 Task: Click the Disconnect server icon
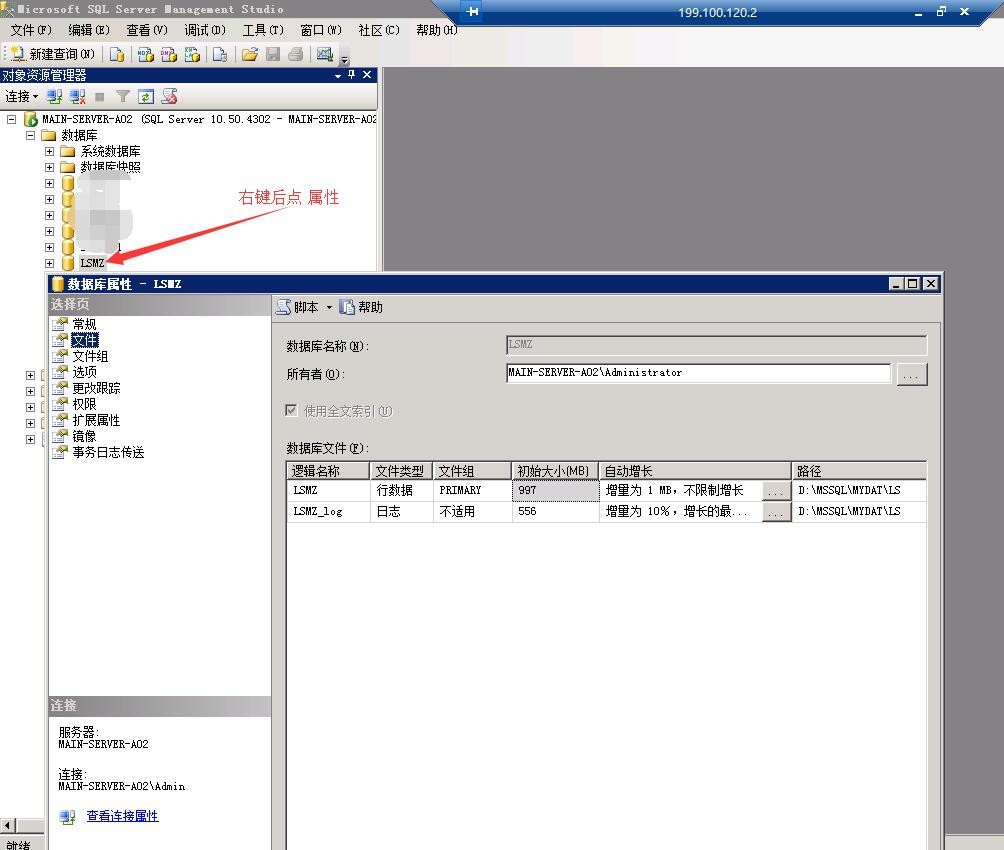click(x=77, y=97)
